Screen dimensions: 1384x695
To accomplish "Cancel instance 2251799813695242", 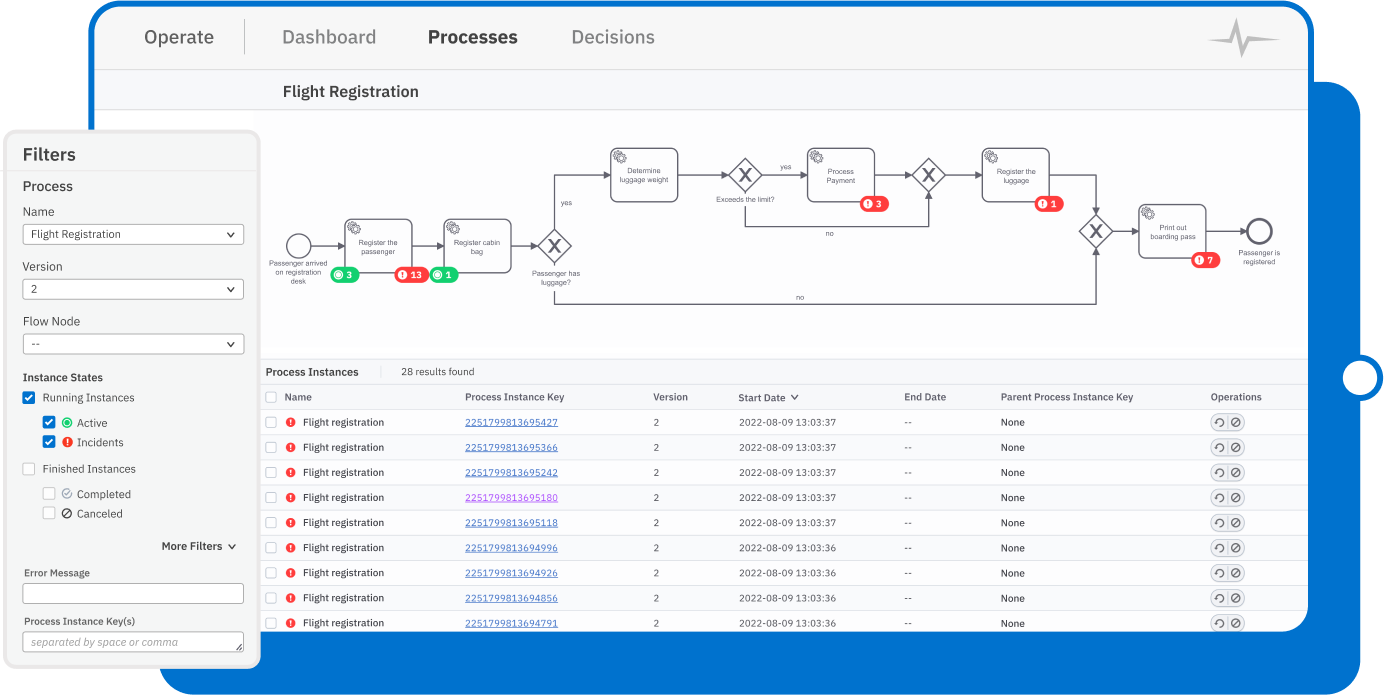I will 1236,473.
